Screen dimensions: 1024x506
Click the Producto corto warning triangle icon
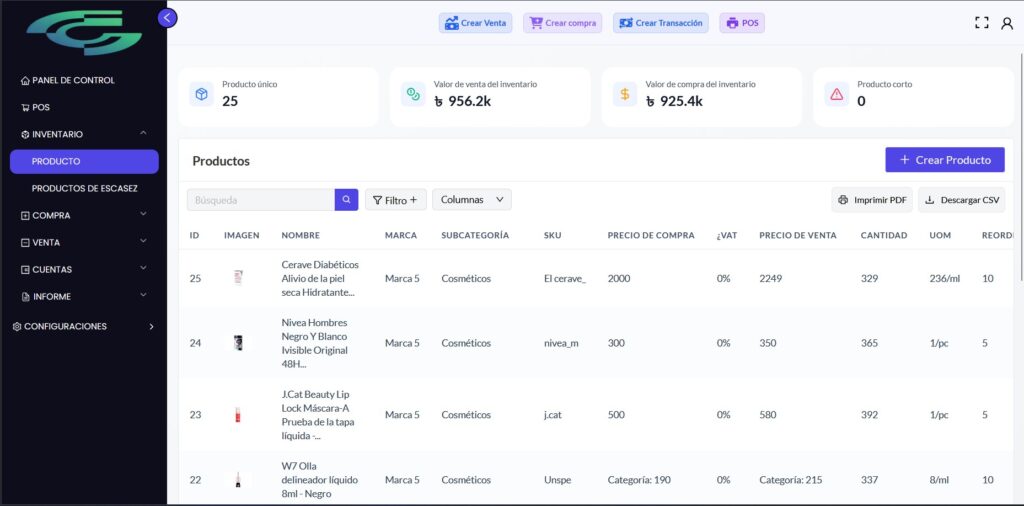click(x=837, y=94)
